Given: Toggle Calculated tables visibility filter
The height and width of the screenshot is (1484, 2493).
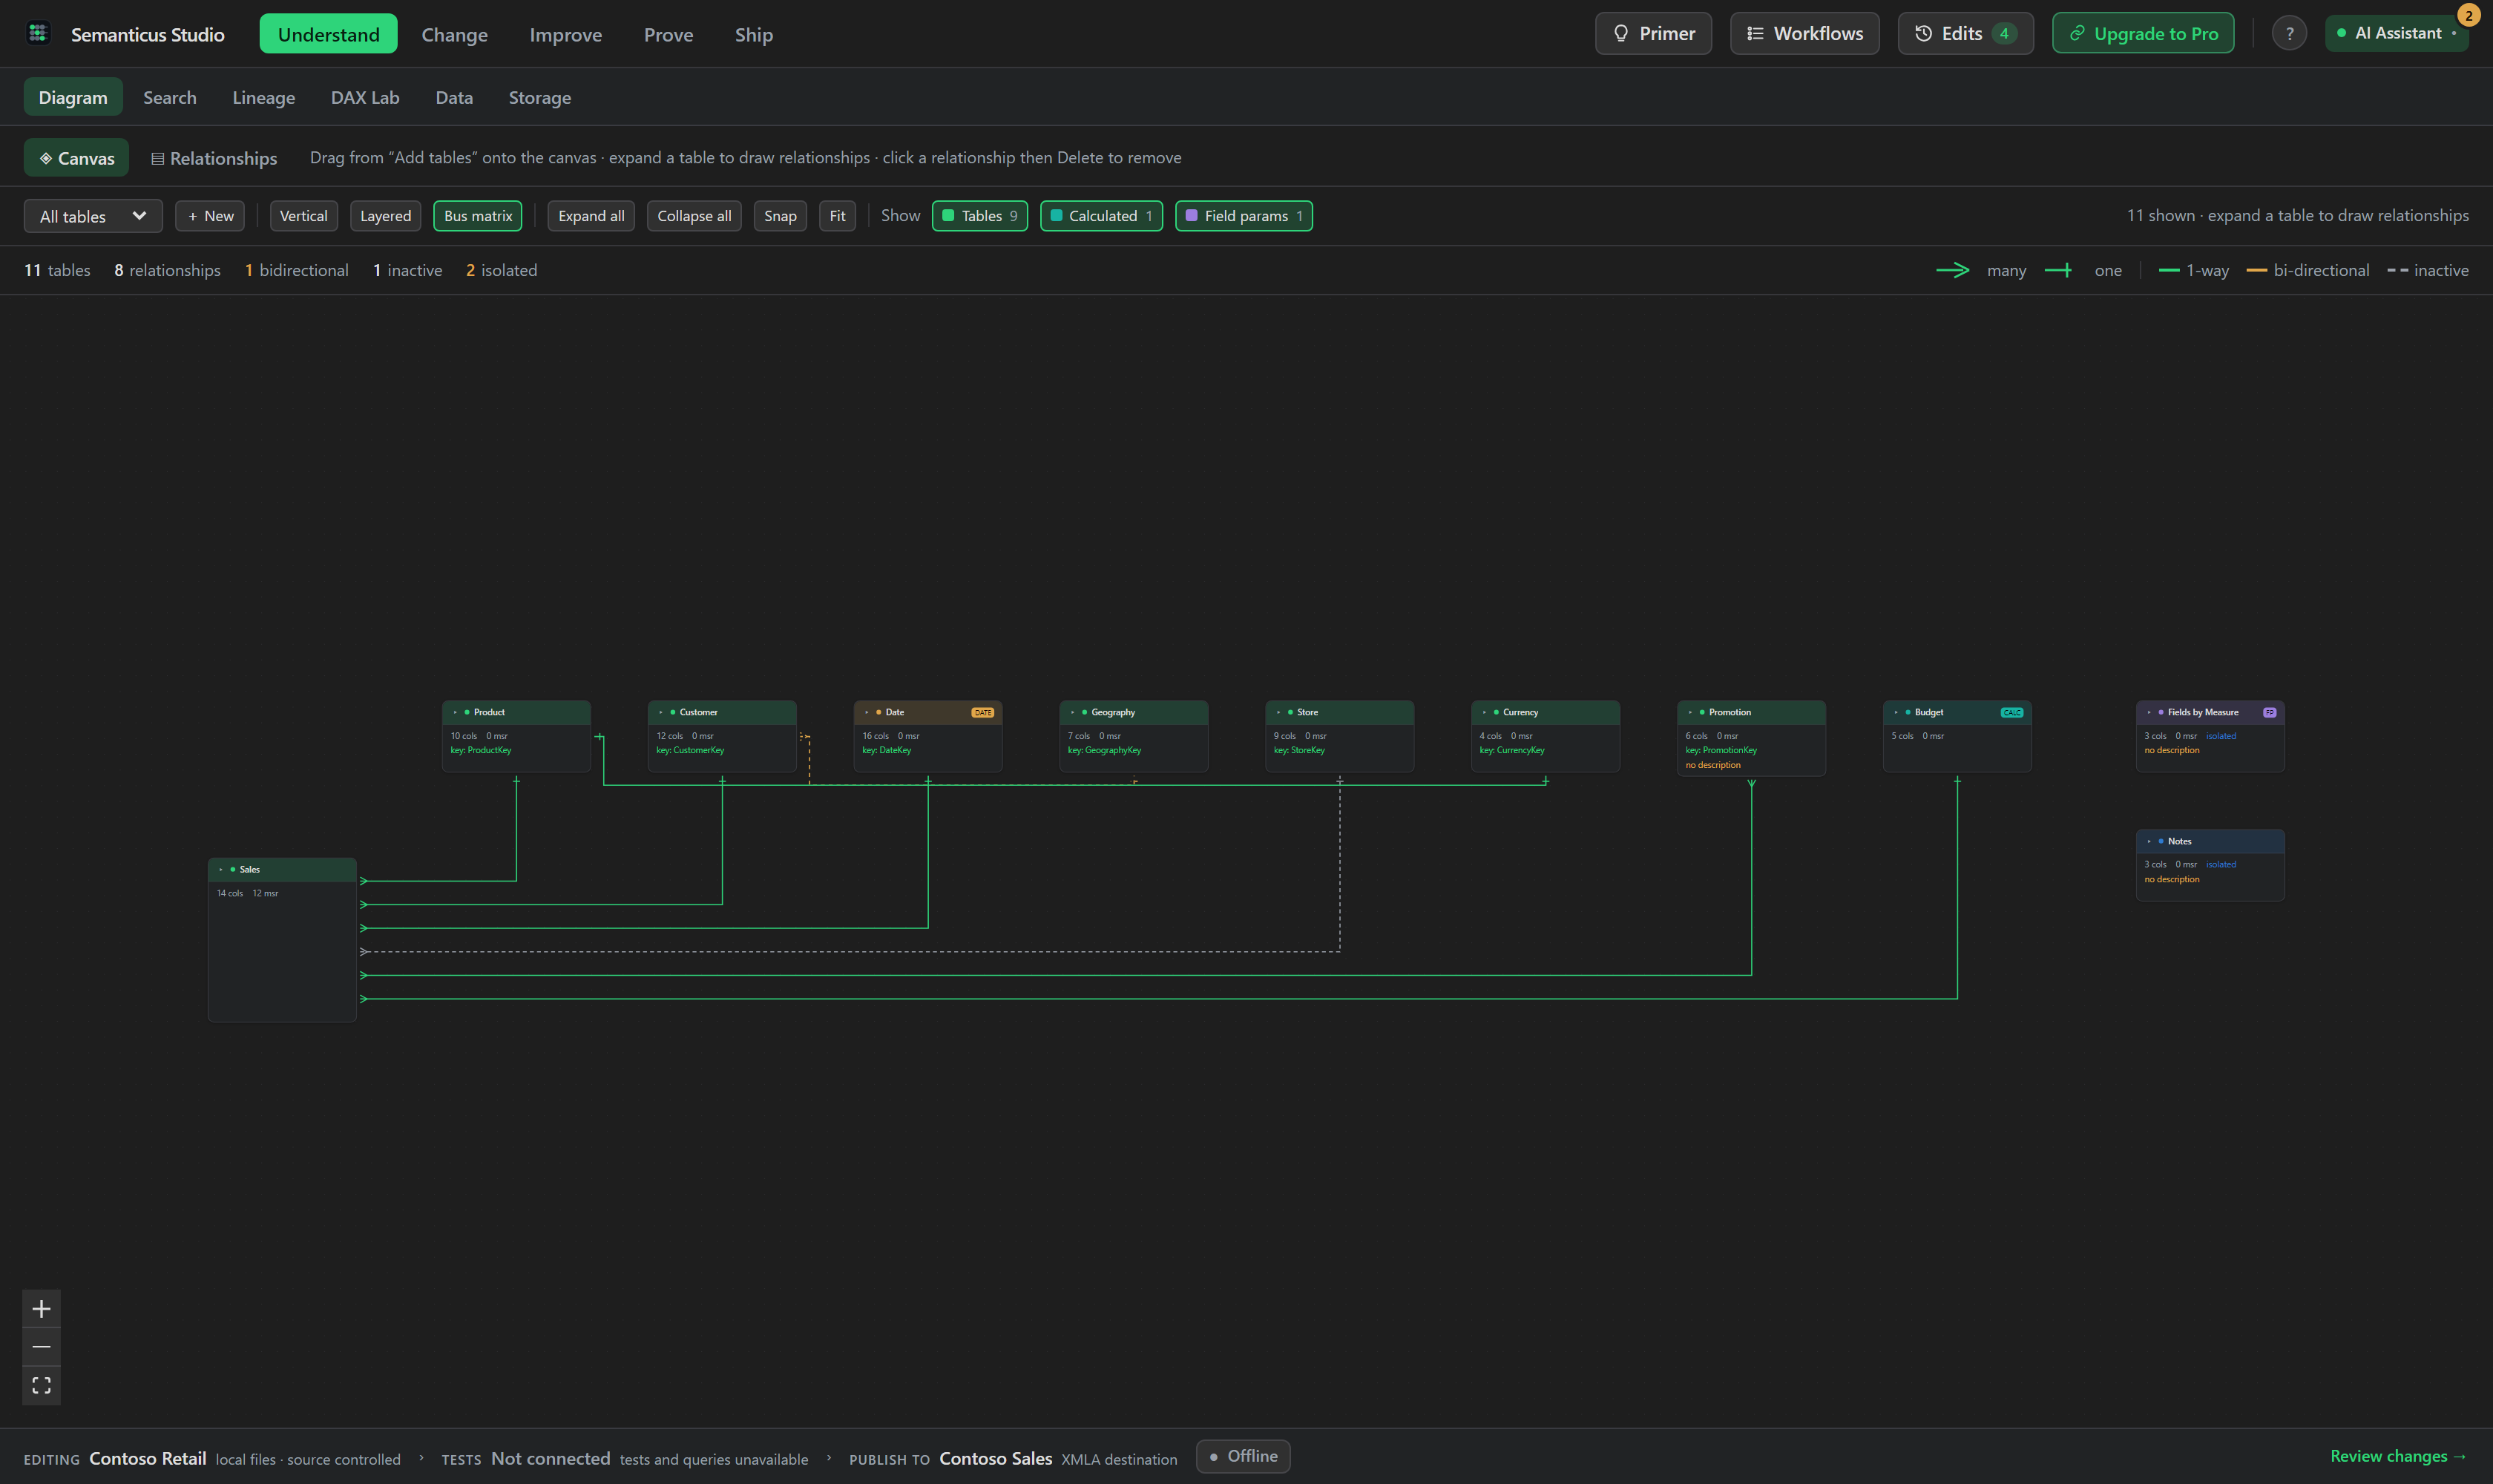Looking at the screenshot, I should point(1101,216).
